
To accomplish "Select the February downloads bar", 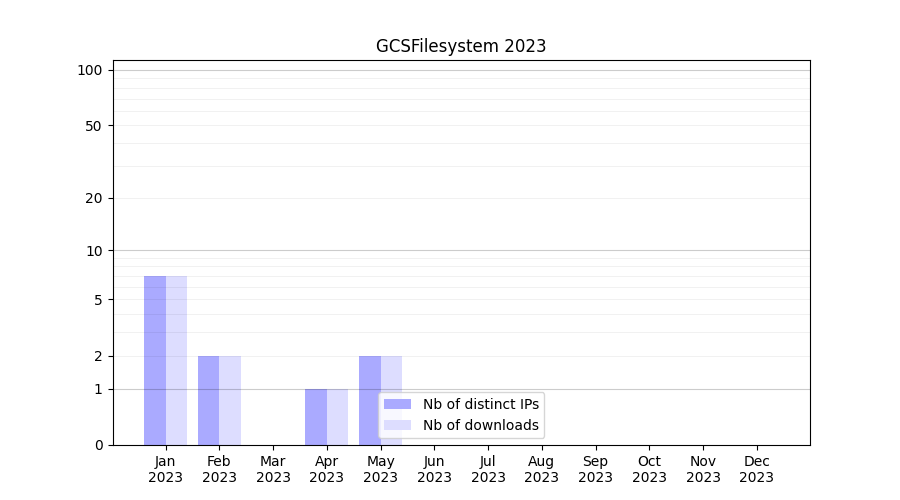I will 230,400.
